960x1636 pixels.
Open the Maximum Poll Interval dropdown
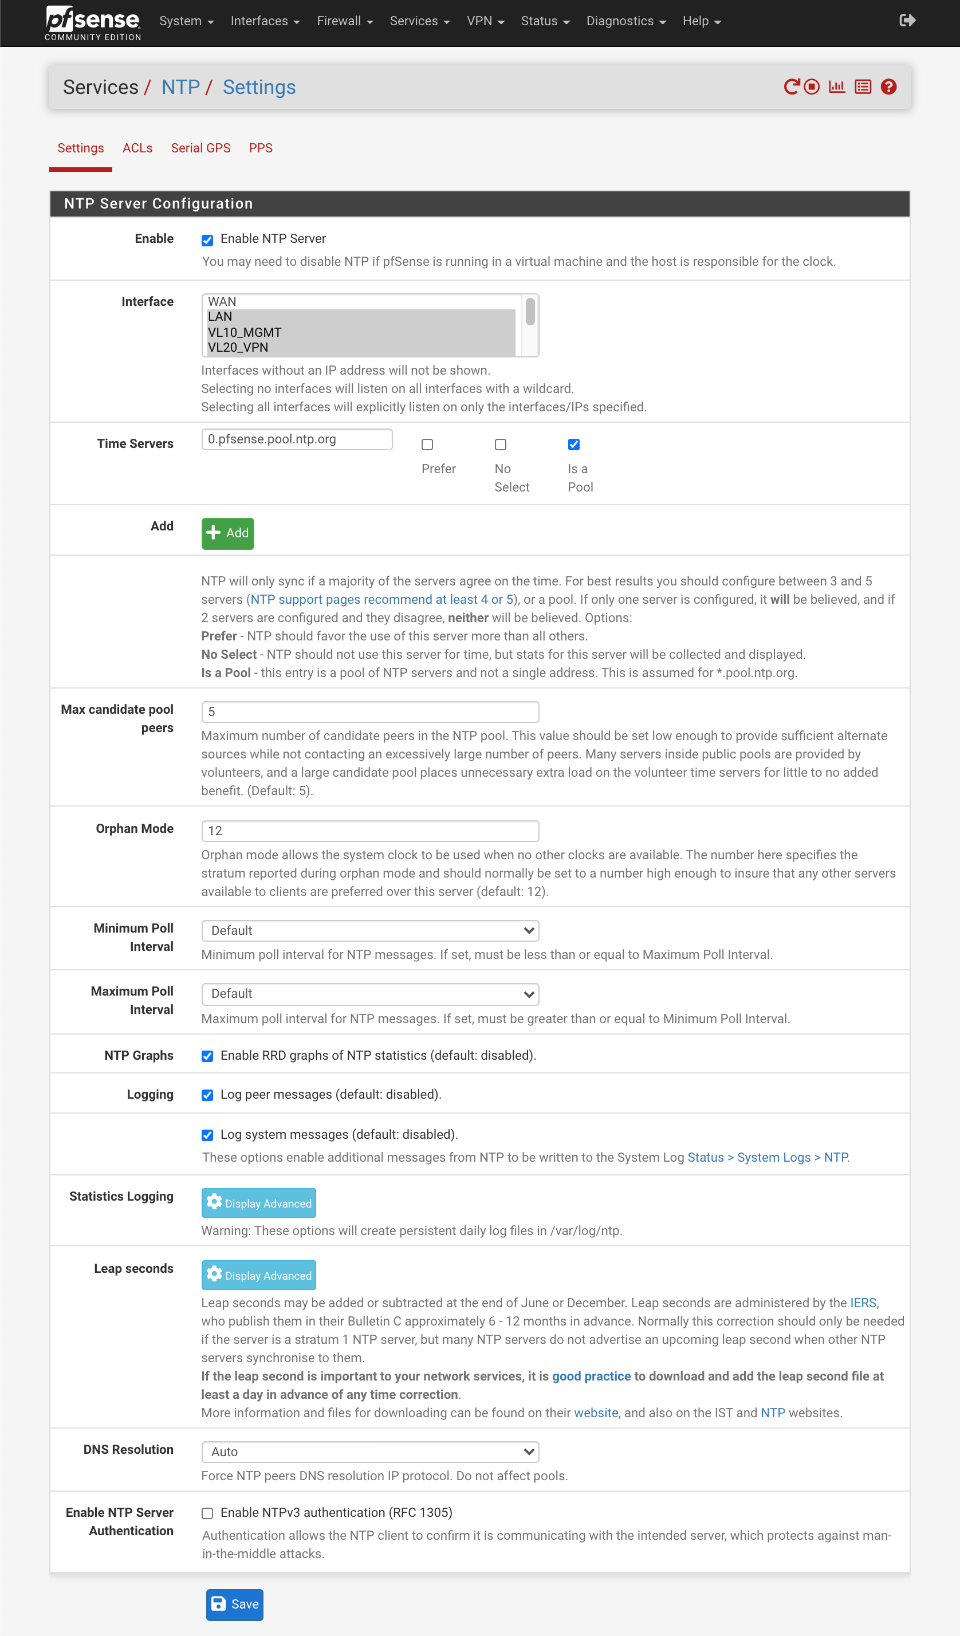coord(370,994)
